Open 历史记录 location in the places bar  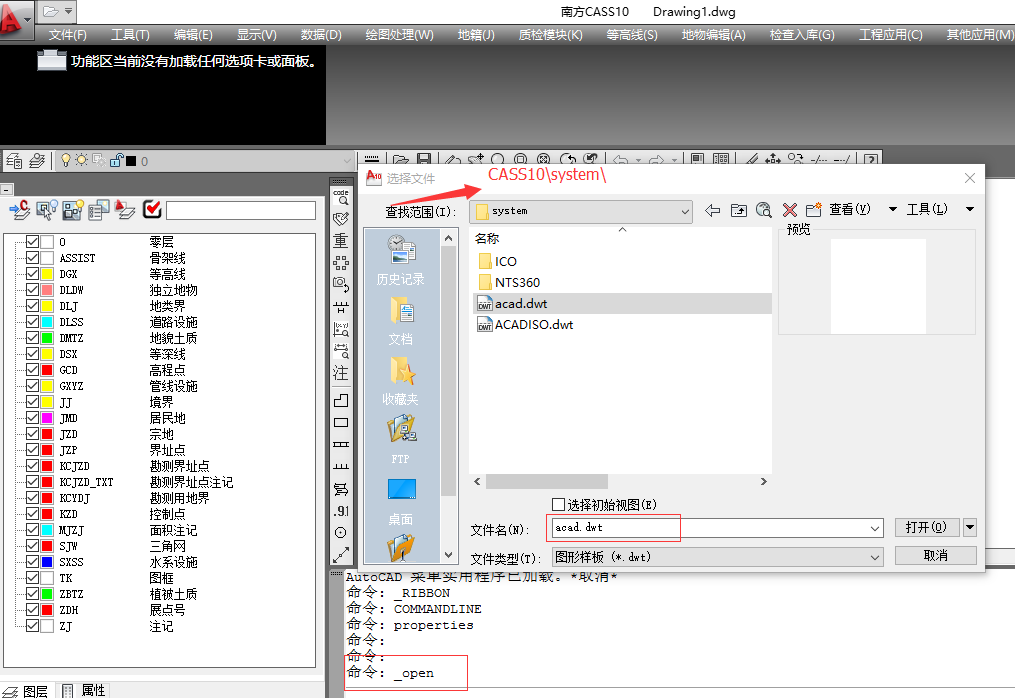click(401, 261)
